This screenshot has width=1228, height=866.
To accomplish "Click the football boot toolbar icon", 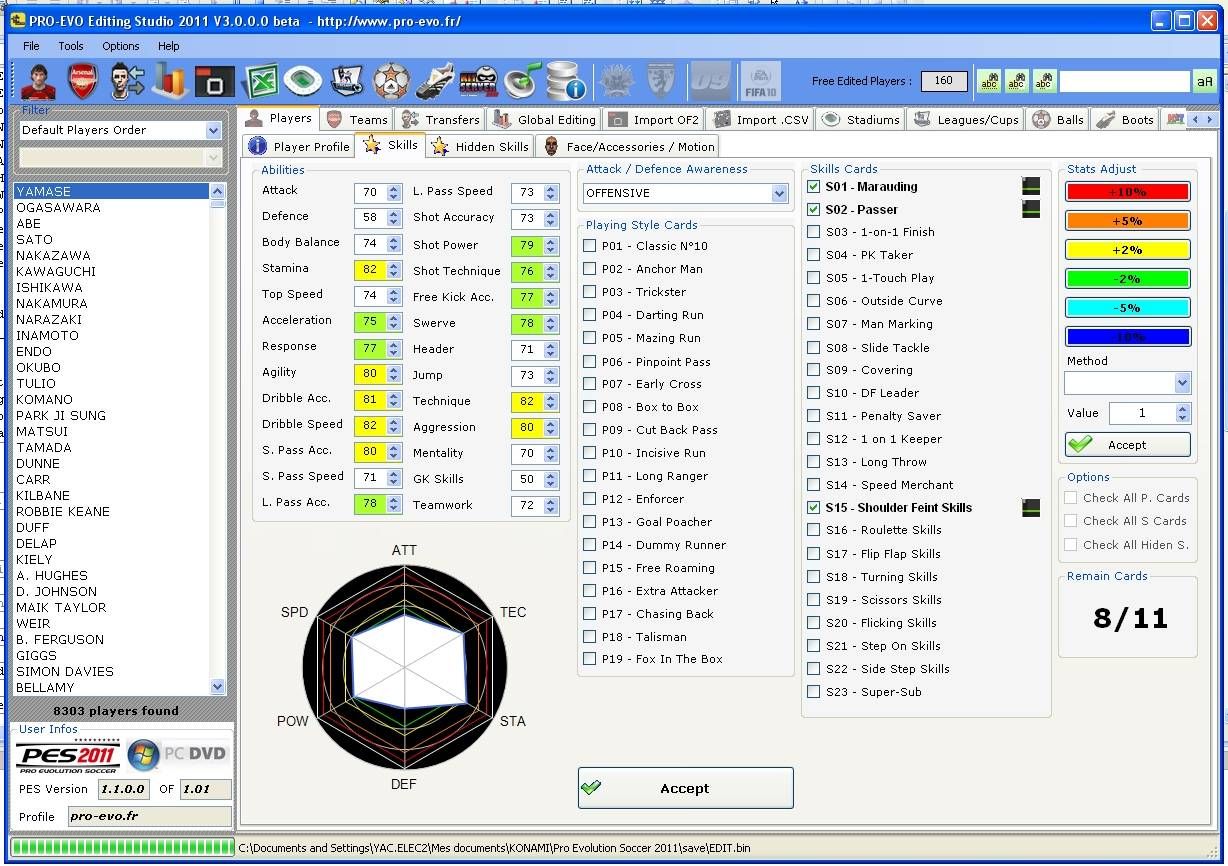I will click(435, 81).
